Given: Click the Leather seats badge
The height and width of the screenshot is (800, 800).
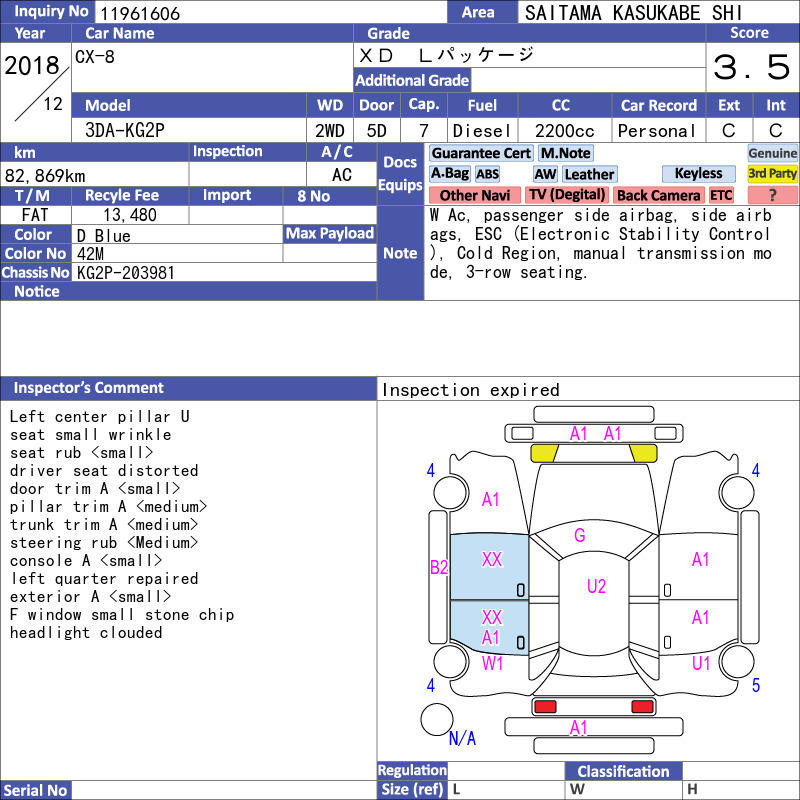Looking at the screenshot, I should 590,174.
